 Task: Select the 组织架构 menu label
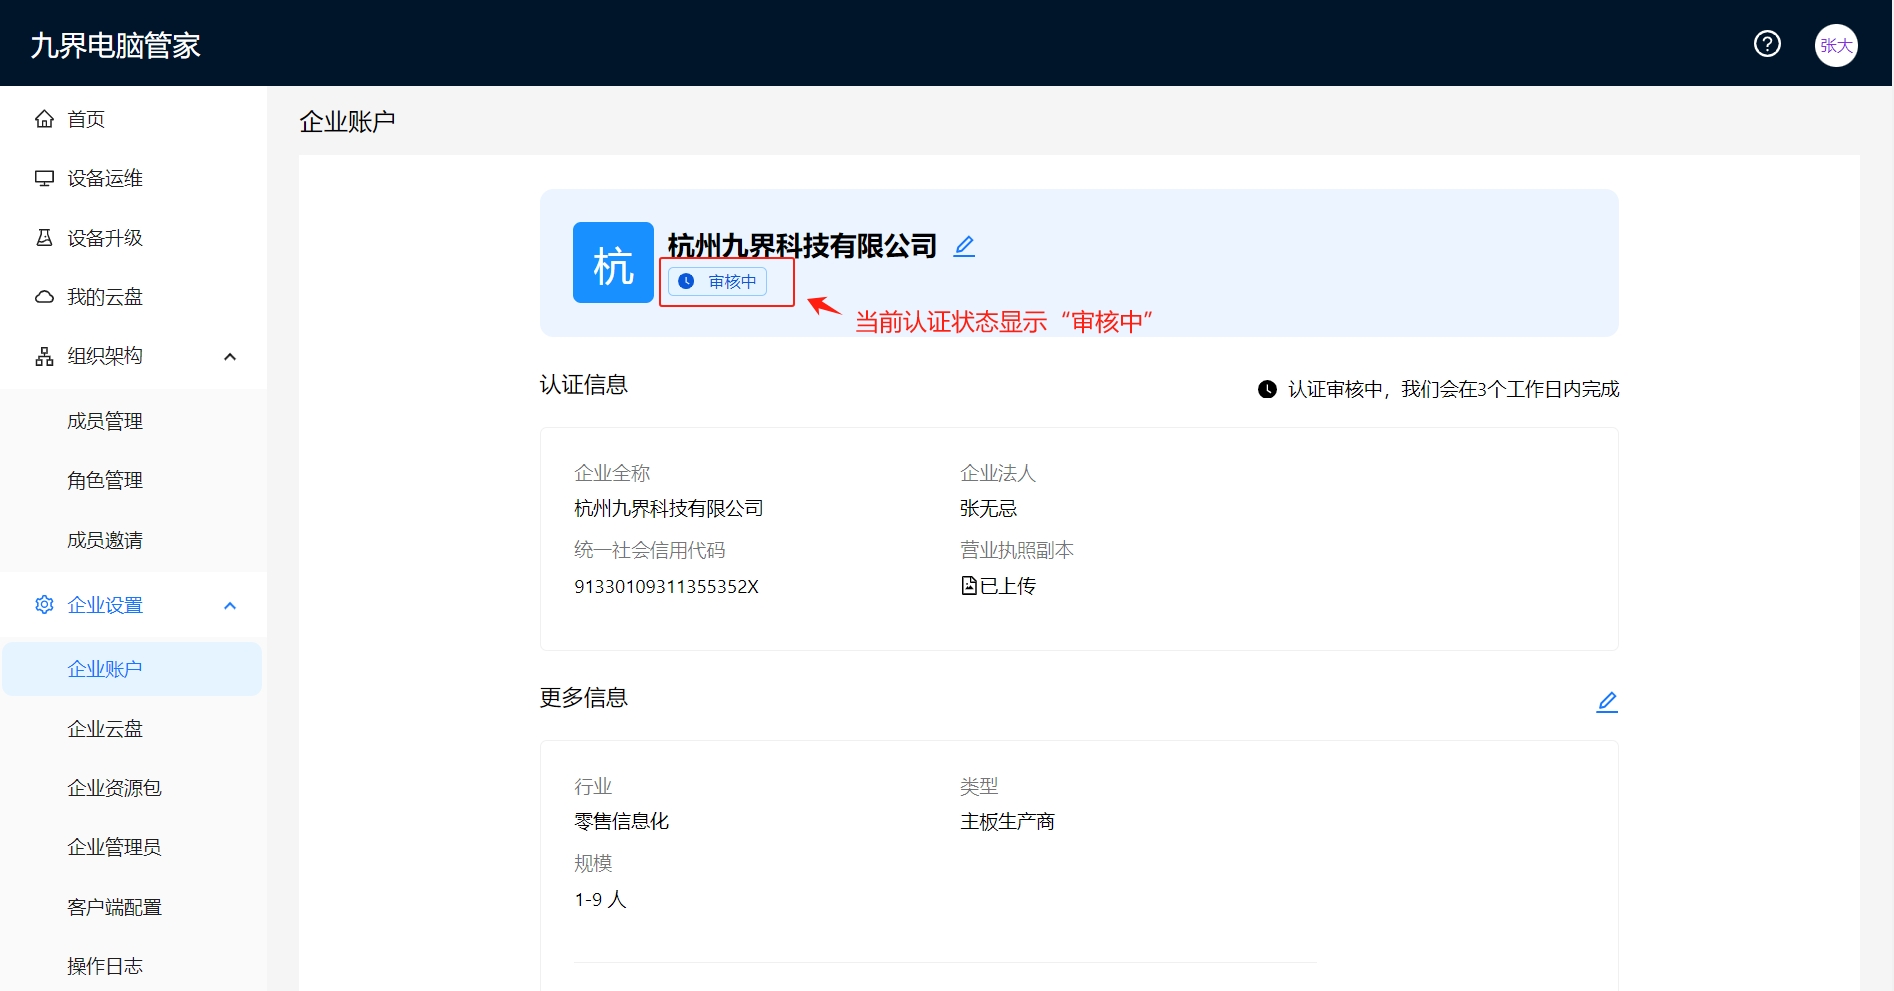105,356
